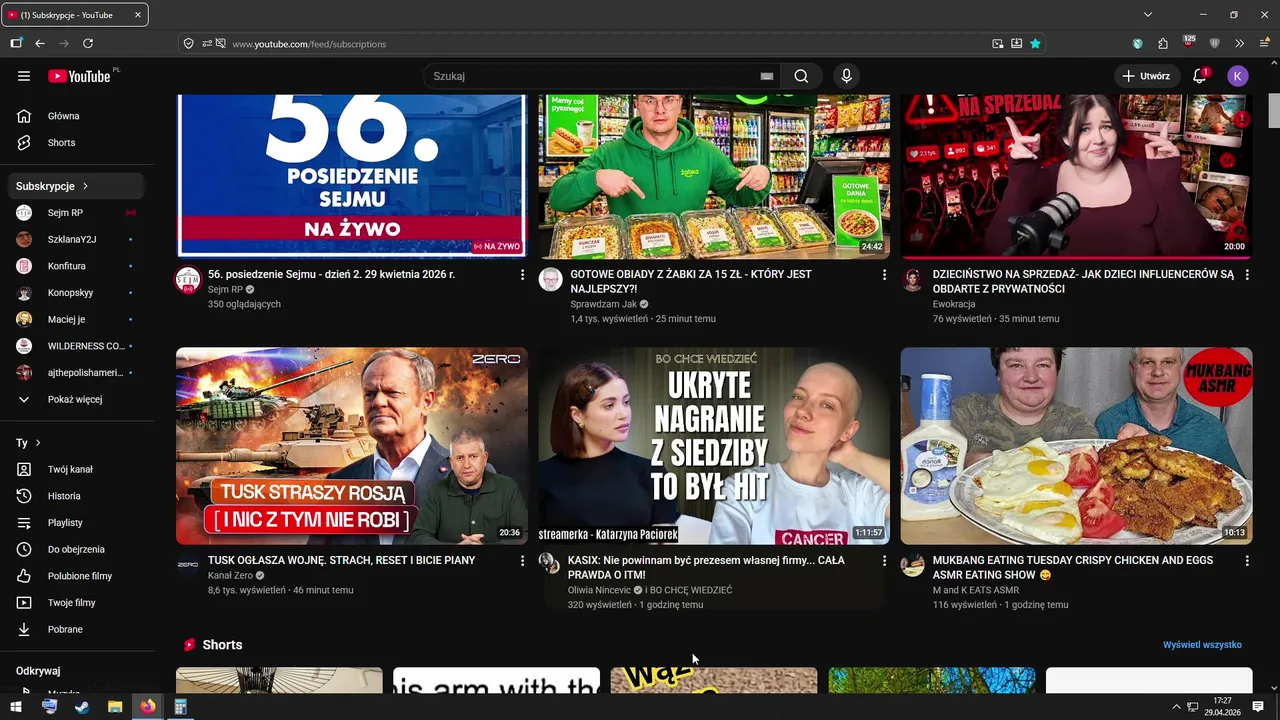This screenshot has height=720, width=1280.
Task: Expand Subskrypcje section chevron
Action: pyautogui.click(x=86, y=186)
